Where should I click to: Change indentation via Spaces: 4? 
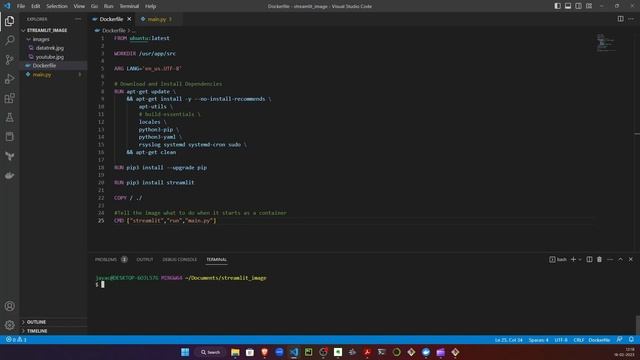(538, 340)
